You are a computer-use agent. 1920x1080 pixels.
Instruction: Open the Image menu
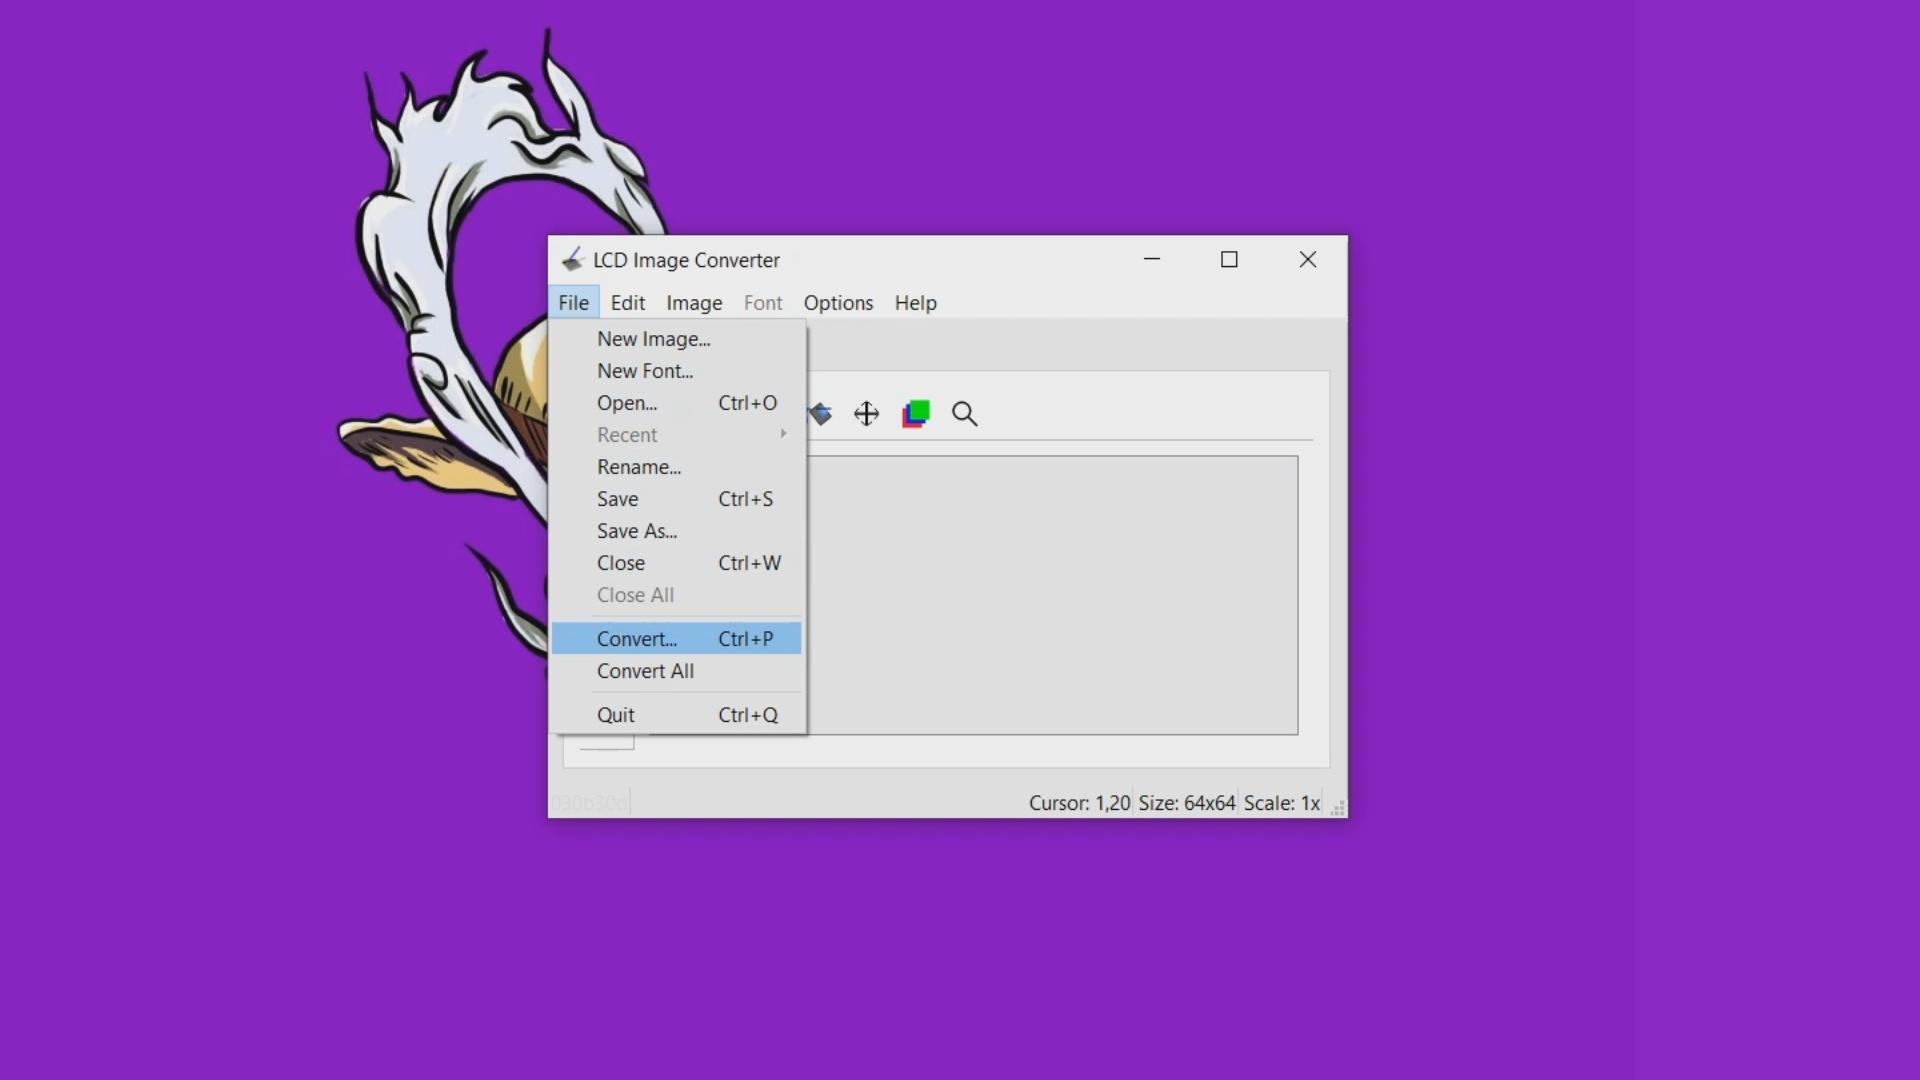click(x=694, y=303)
